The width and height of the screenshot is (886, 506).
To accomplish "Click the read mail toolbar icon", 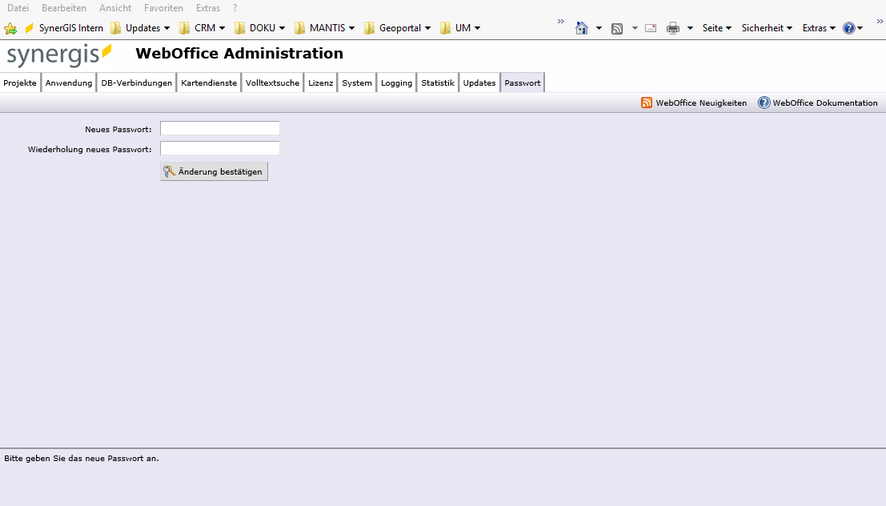I will 651,28.
